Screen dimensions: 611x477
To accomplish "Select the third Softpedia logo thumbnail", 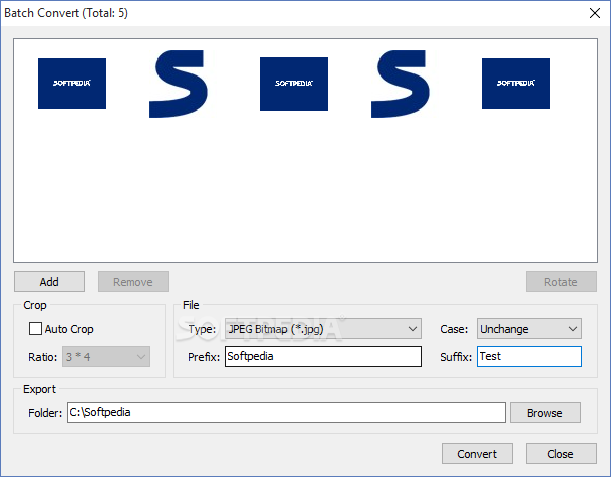I will coord(294,84).
